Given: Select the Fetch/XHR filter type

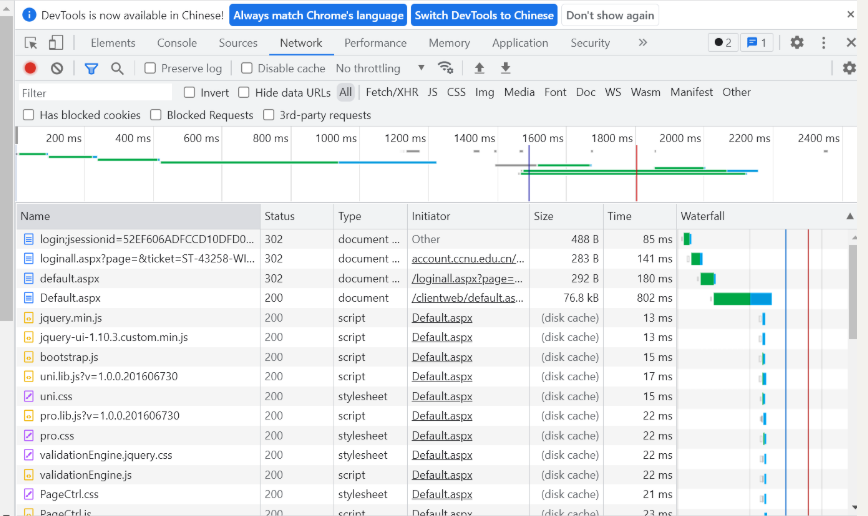Looking at the screenshot, I should pyautogui.click(x=392, y=92).
